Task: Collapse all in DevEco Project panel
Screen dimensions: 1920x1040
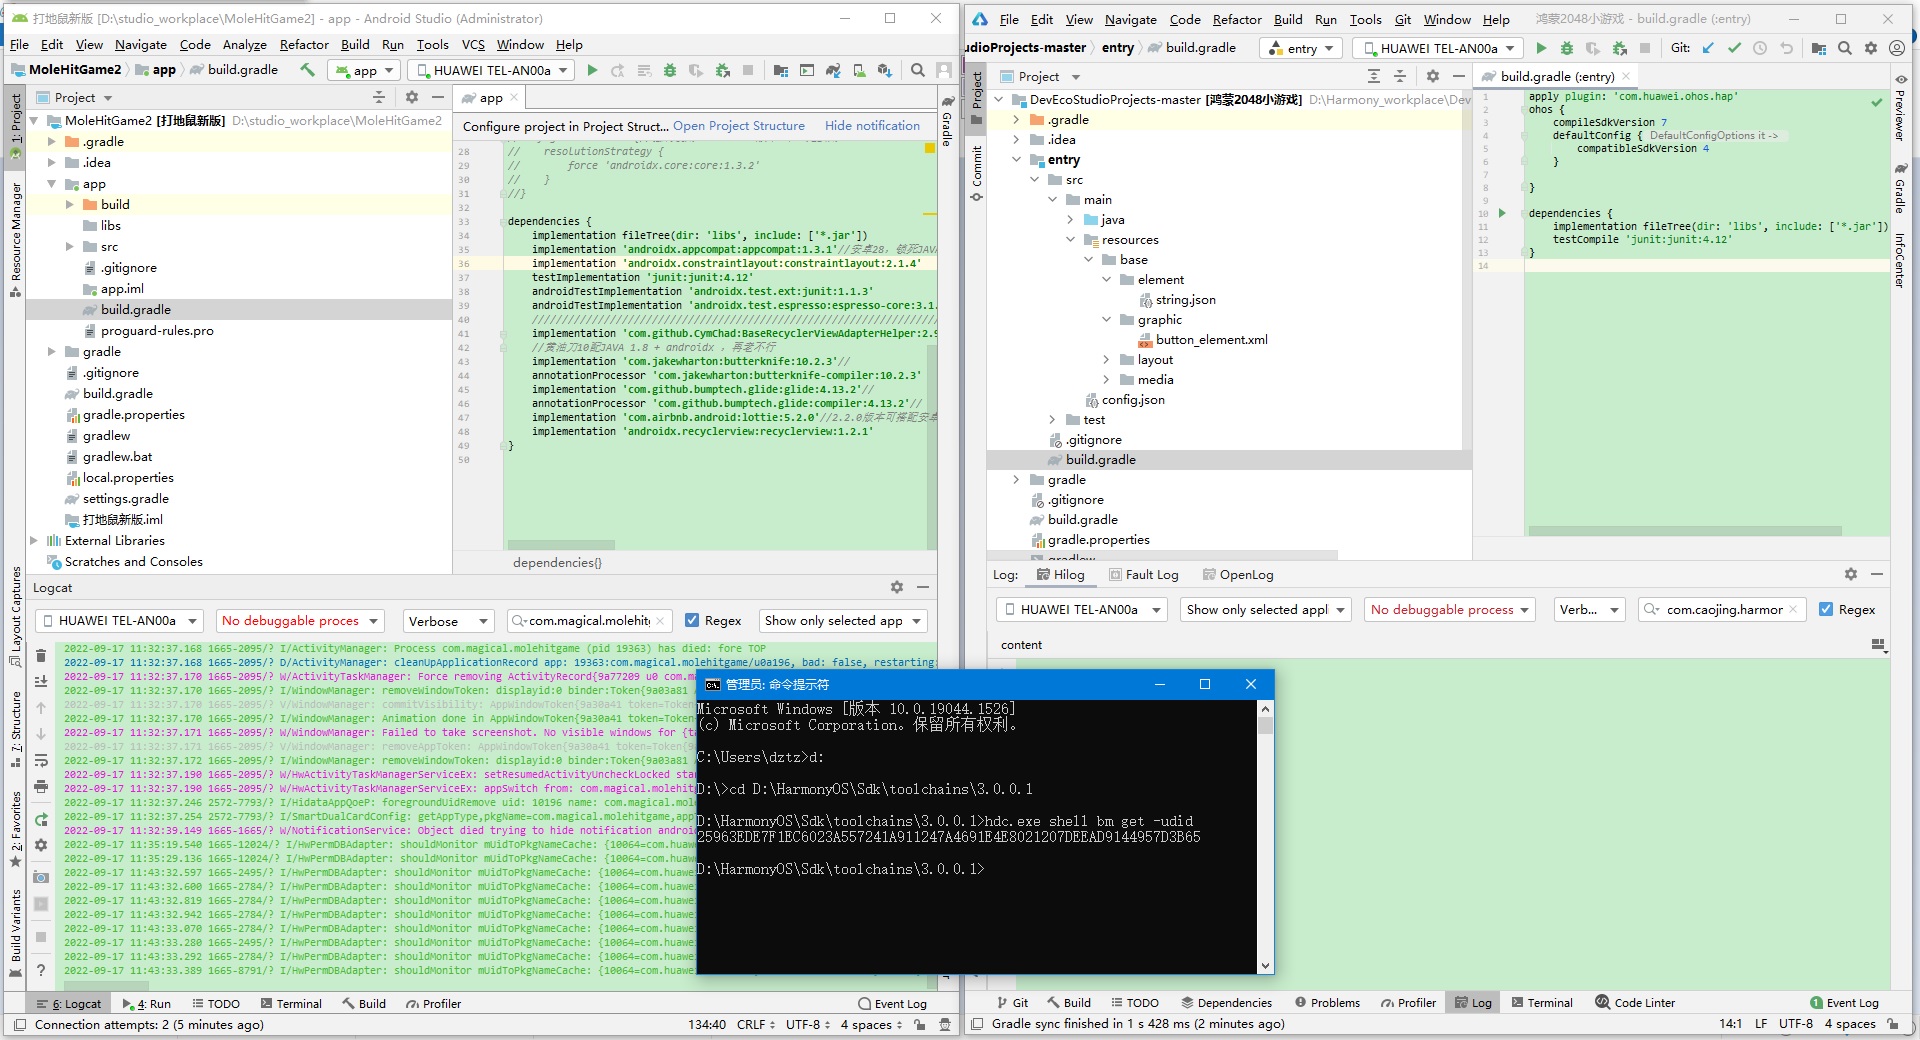Action: [x=1400, y=76]
